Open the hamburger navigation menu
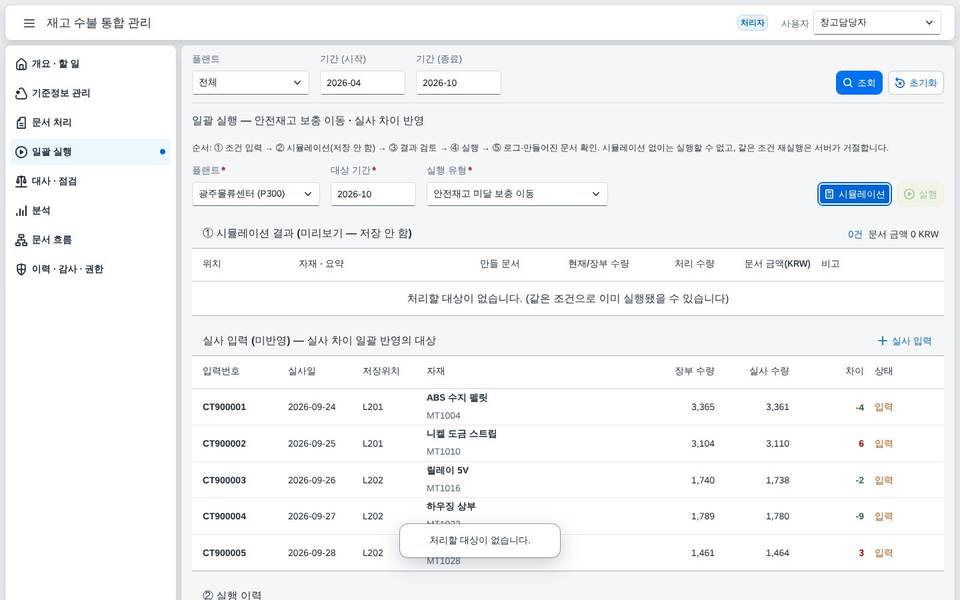The width and height of the screenshot is (960, 600). (29, 23)
